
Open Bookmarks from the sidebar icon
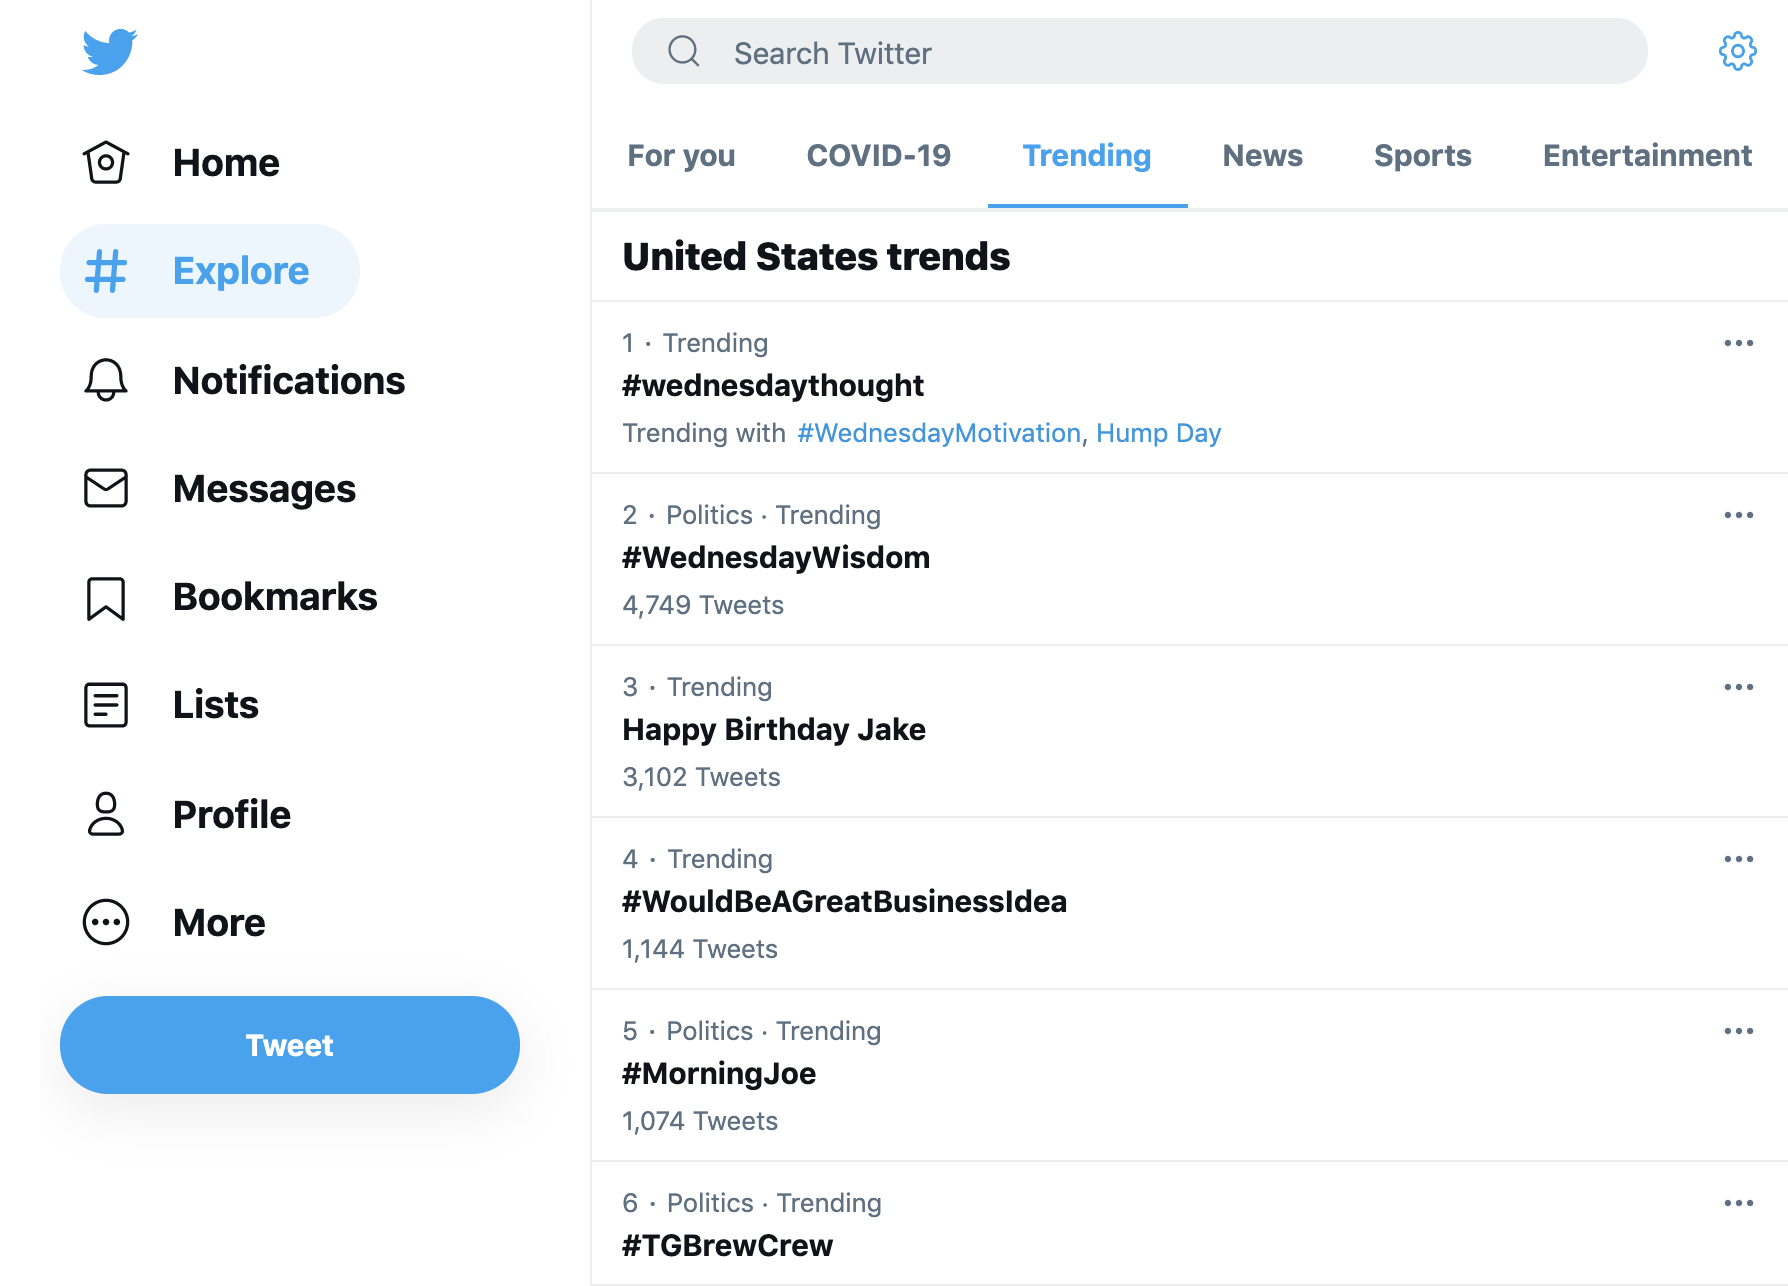[105, 596]
